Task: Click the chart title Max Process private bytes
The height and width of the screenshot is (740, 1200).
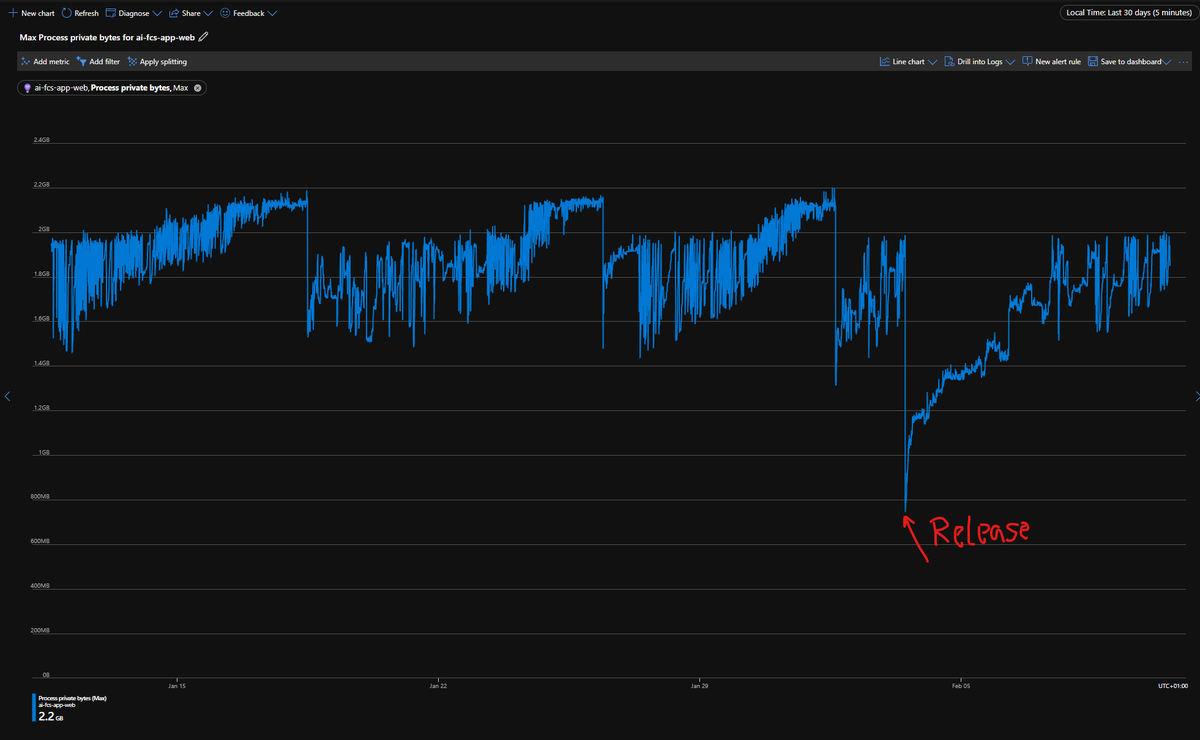Action: (x=108, y=36)
